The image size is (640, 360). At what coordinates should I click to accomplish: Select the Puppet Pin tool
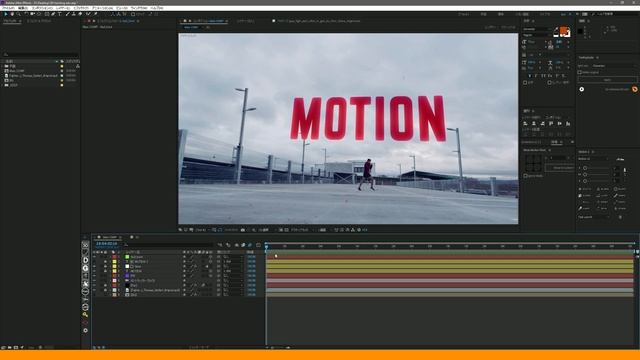click(x=95, y=14)
